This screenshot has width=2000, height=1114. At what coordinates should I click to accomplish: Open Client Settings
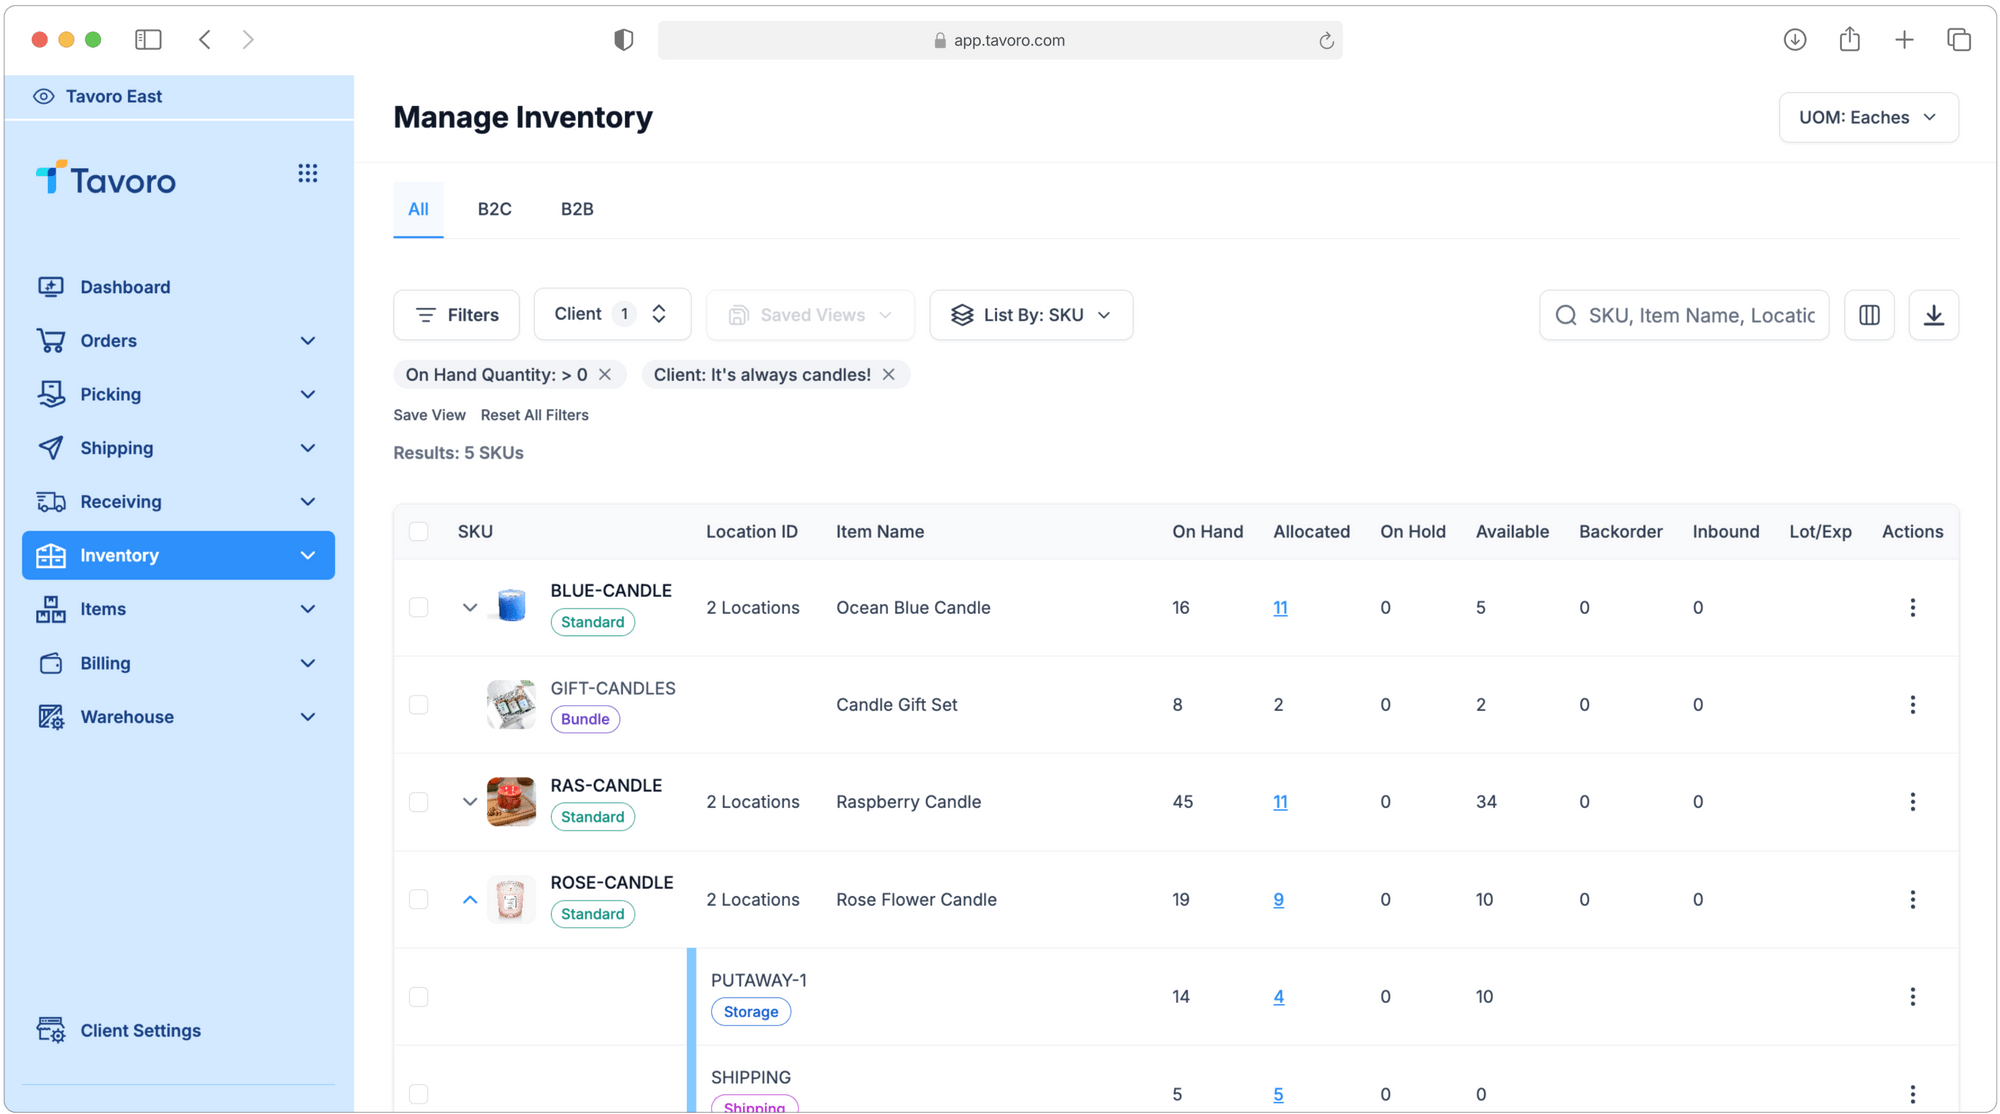[x=120, y=1030]
